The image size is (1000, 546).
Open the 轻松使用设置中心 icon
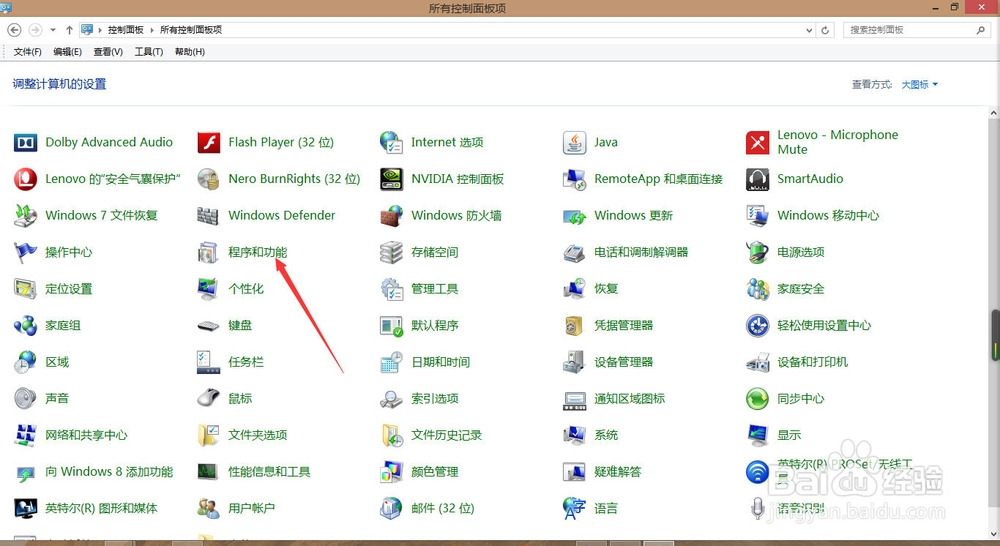tap(757, 326)
